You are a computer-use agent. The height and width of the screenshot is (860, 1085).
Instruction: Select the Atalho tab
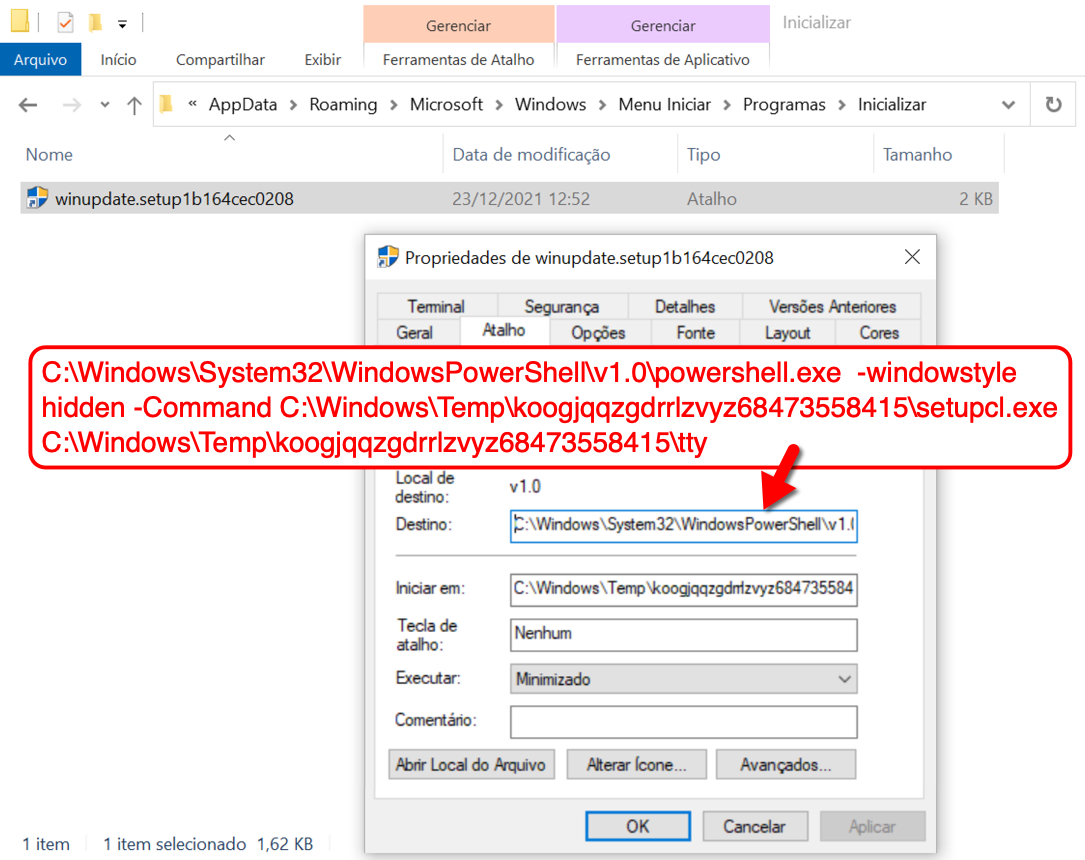pyautogui.click(x=504, y=331)
